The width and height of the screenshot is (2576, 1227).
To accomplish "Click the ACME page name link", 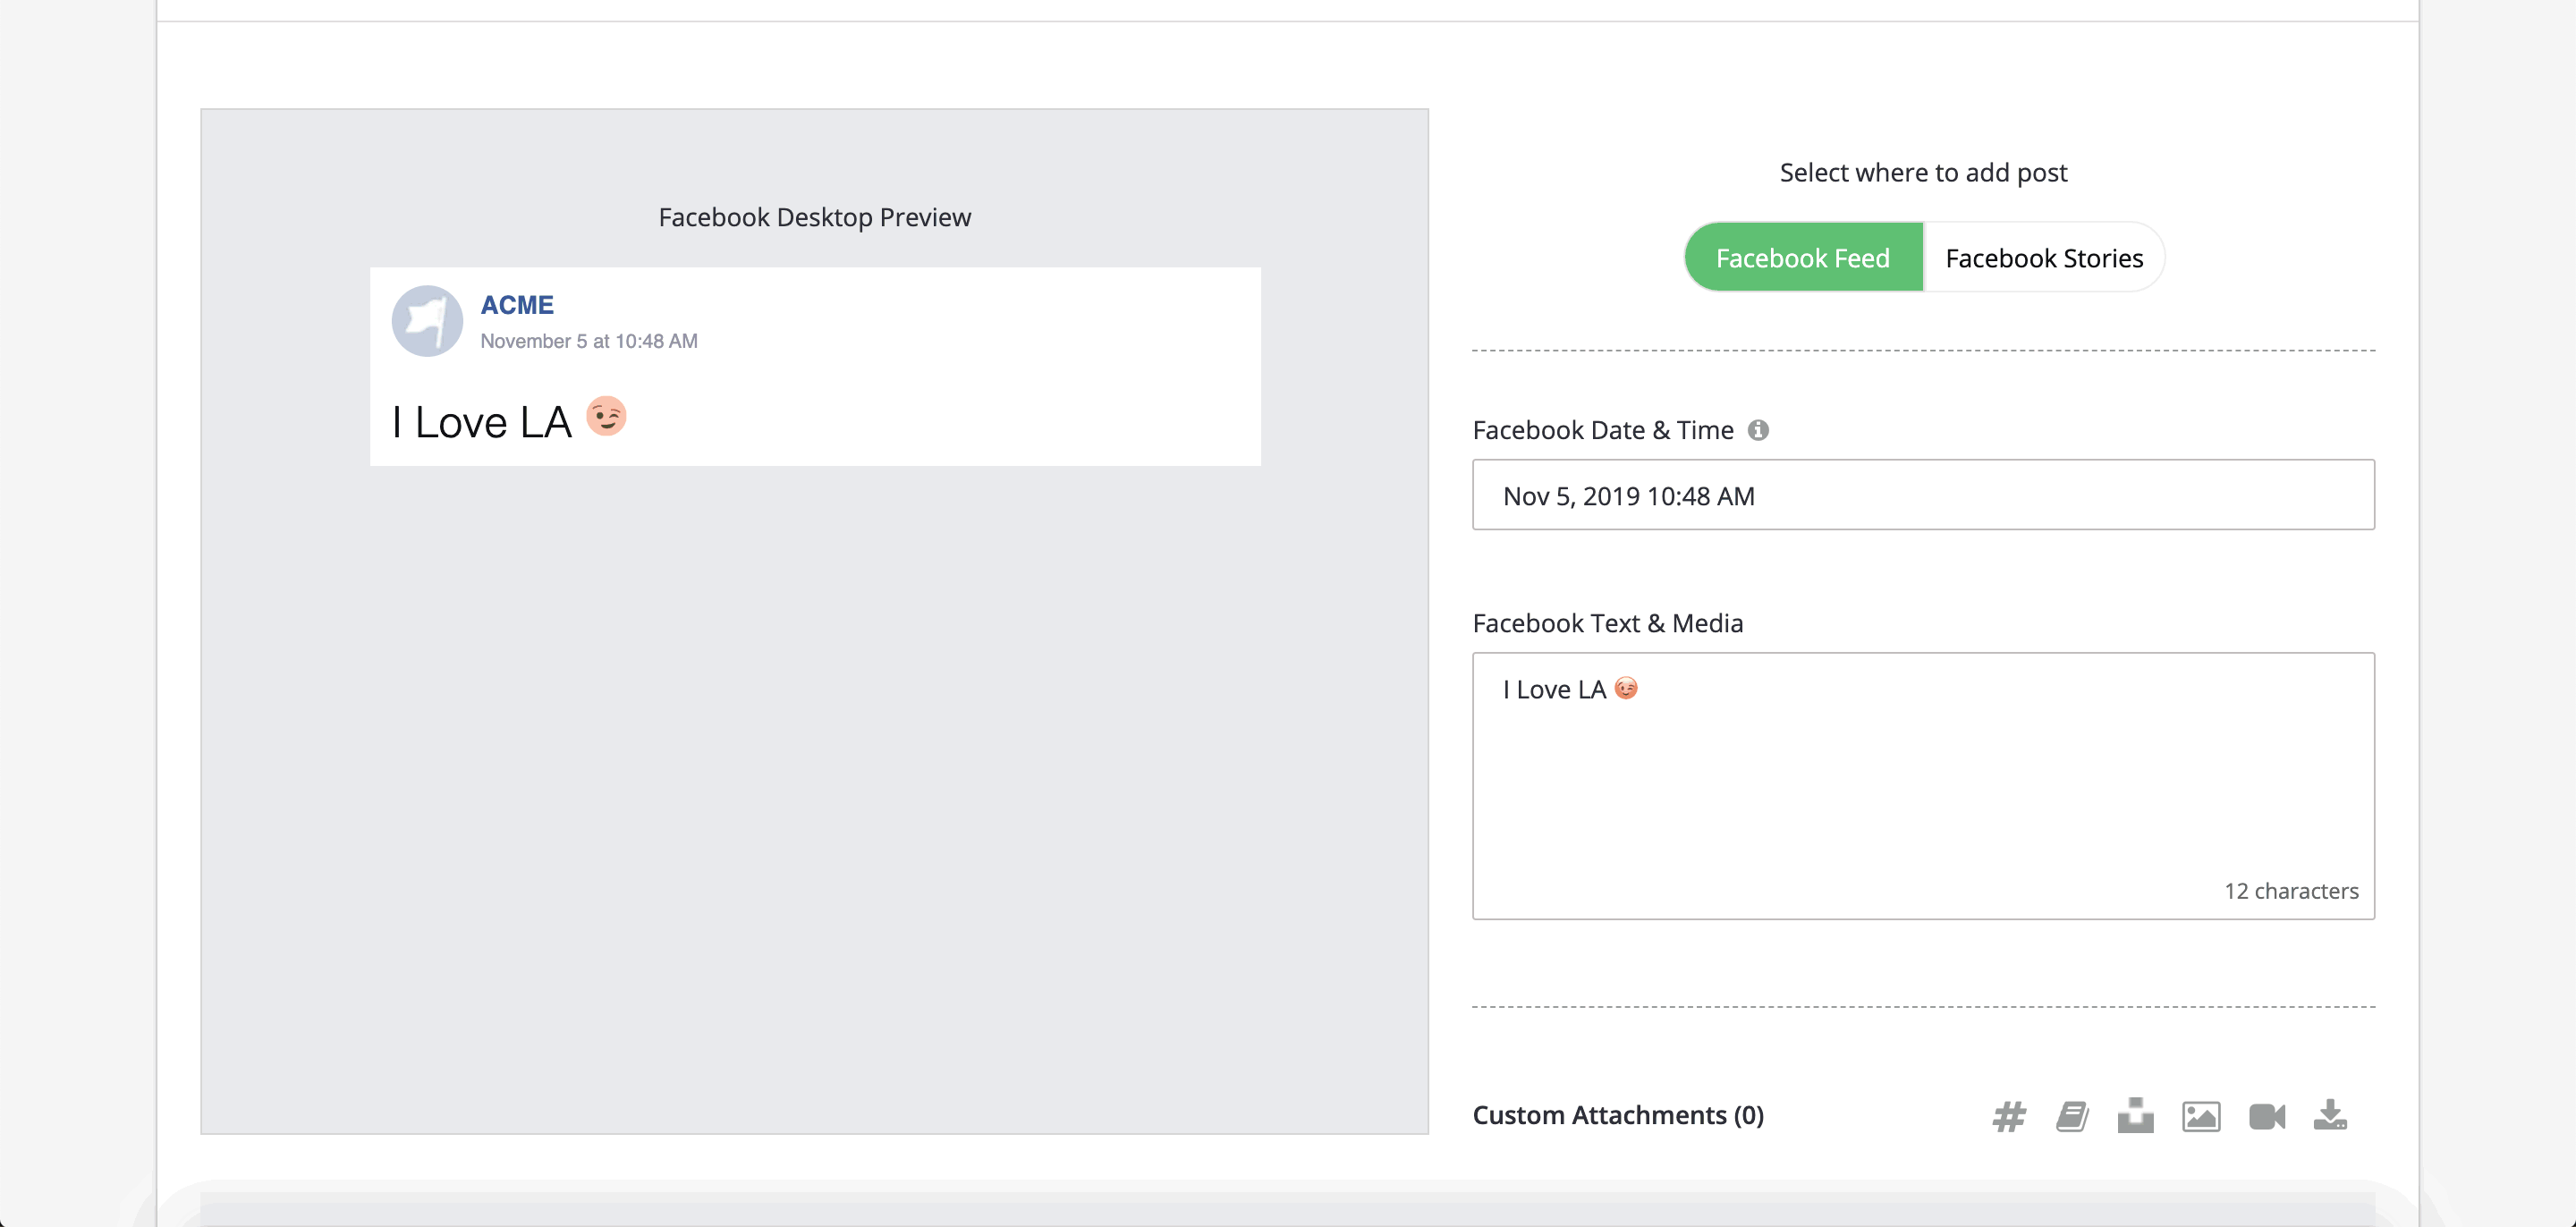I will tap(517, 304).
